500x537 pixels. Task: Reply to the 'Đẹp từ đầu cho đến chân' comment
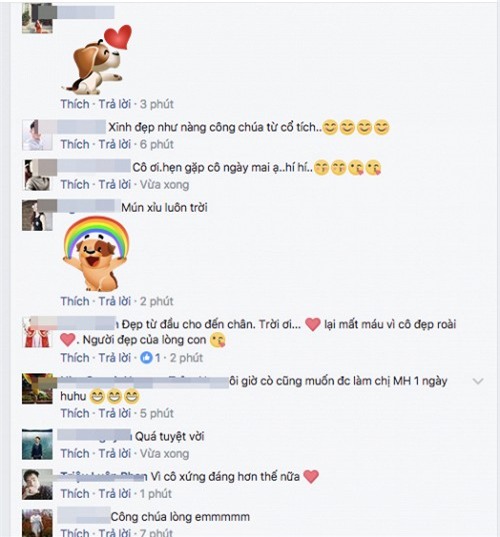115,358
